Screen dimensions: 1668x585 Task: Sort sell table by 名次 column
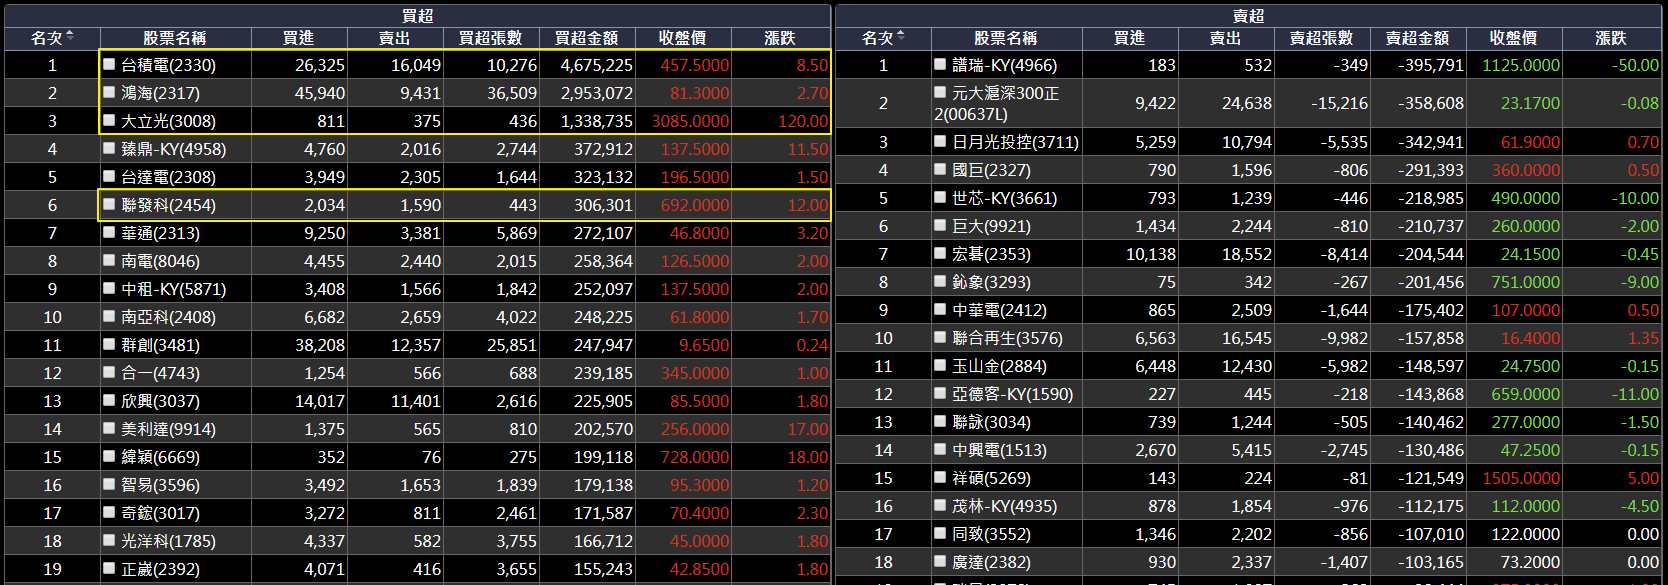coord(883,38)
